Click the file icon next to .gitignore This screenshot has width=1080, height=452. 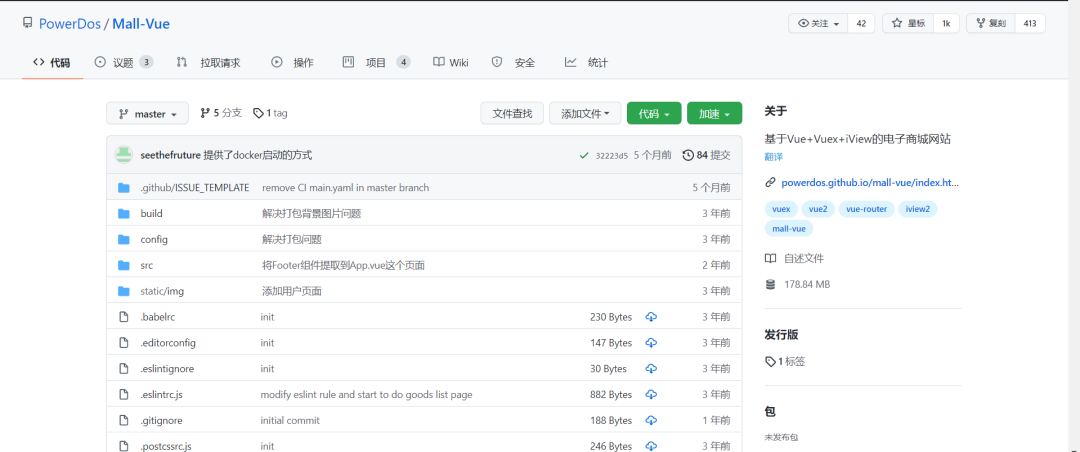click(x=124, y=420)
